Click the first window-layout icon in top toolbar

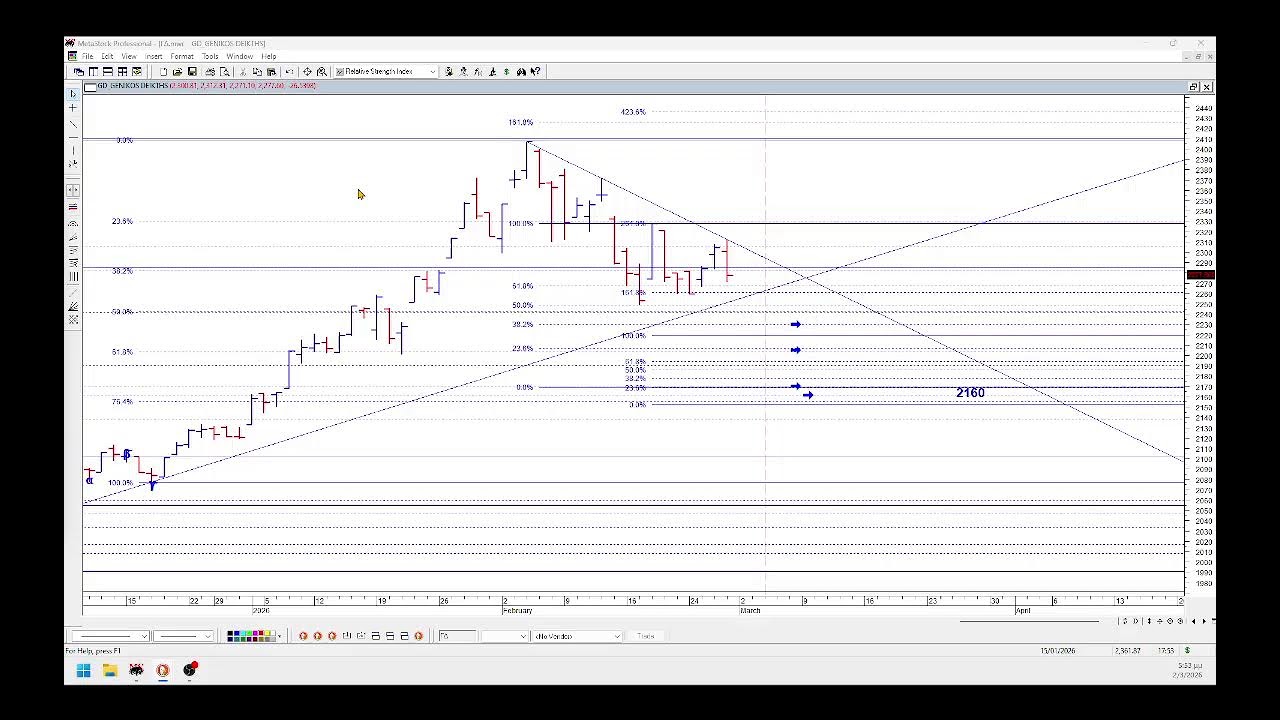coord(78,72)
